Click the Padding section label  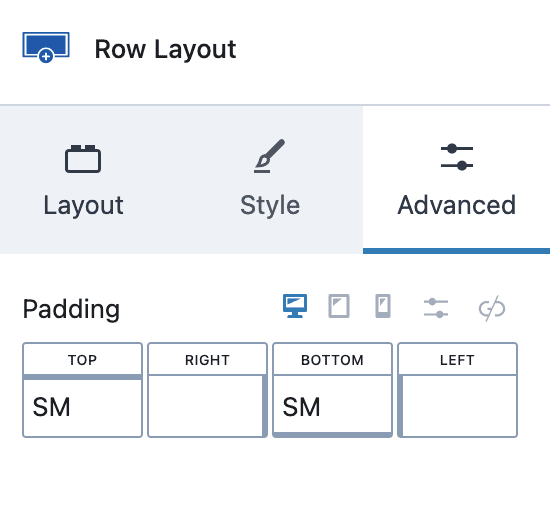(71, 309)
